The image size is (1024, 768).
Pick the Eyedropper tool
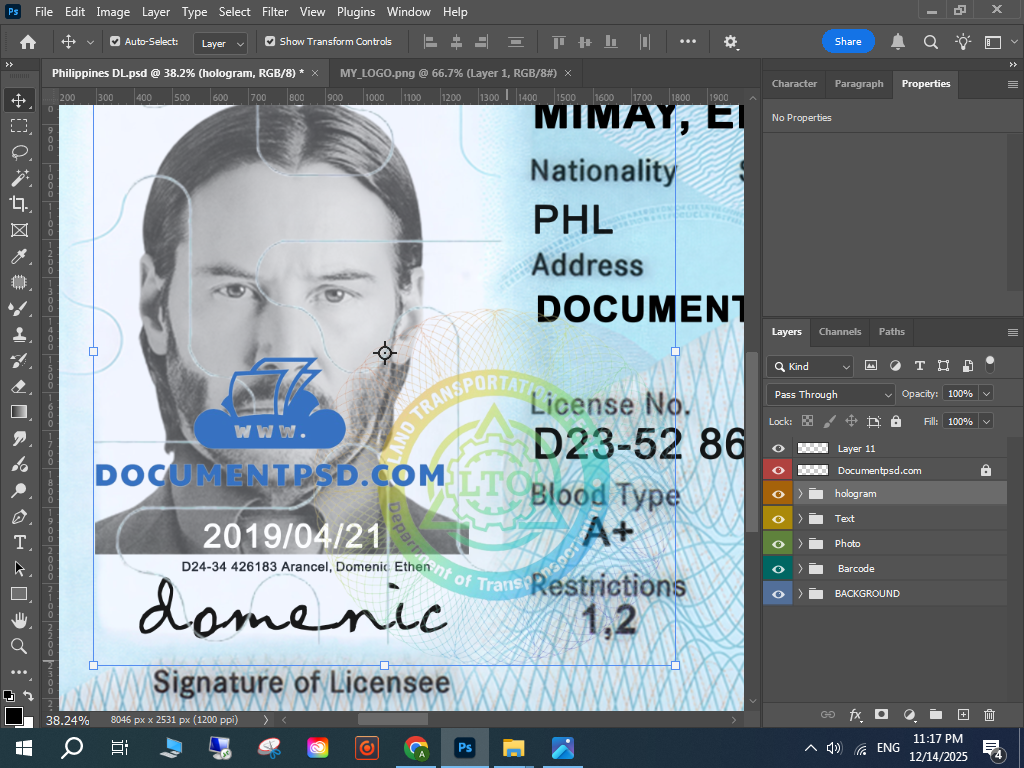(x=19, y=256)
